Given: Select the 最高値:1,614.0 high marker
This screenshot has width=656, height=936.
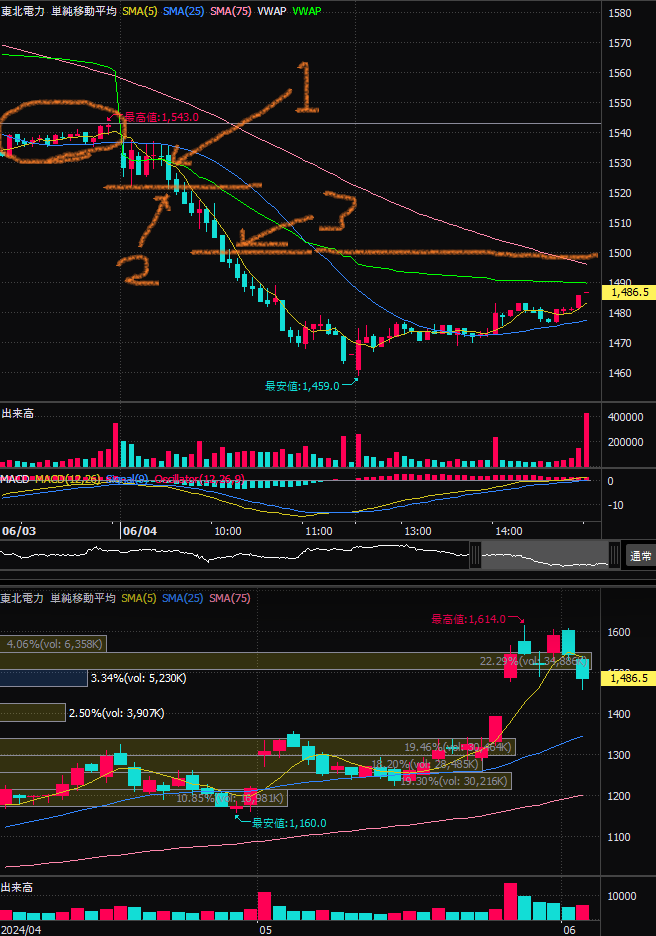Looking at the screenshot, I should [x=469, y=619].
